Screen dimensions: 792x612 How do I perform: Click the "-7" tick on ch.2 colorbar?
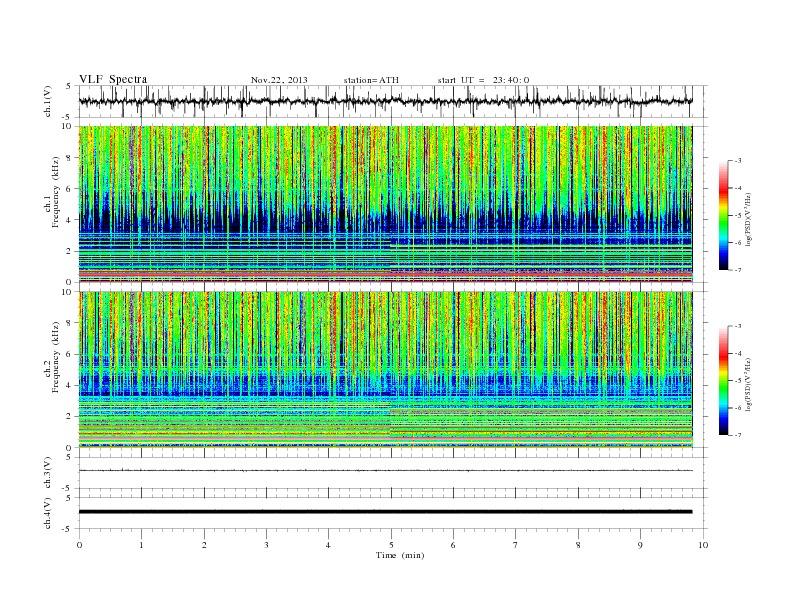[737, 435]
